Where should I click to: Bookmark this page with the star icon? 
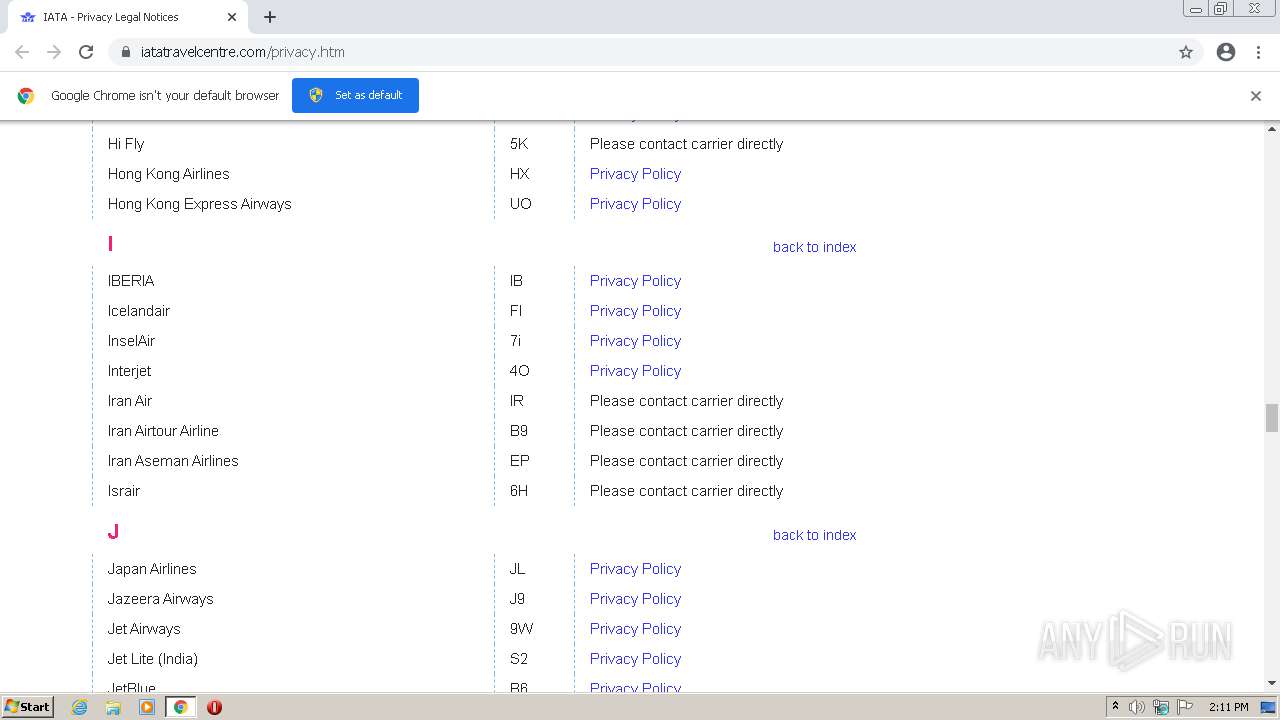1186,52
